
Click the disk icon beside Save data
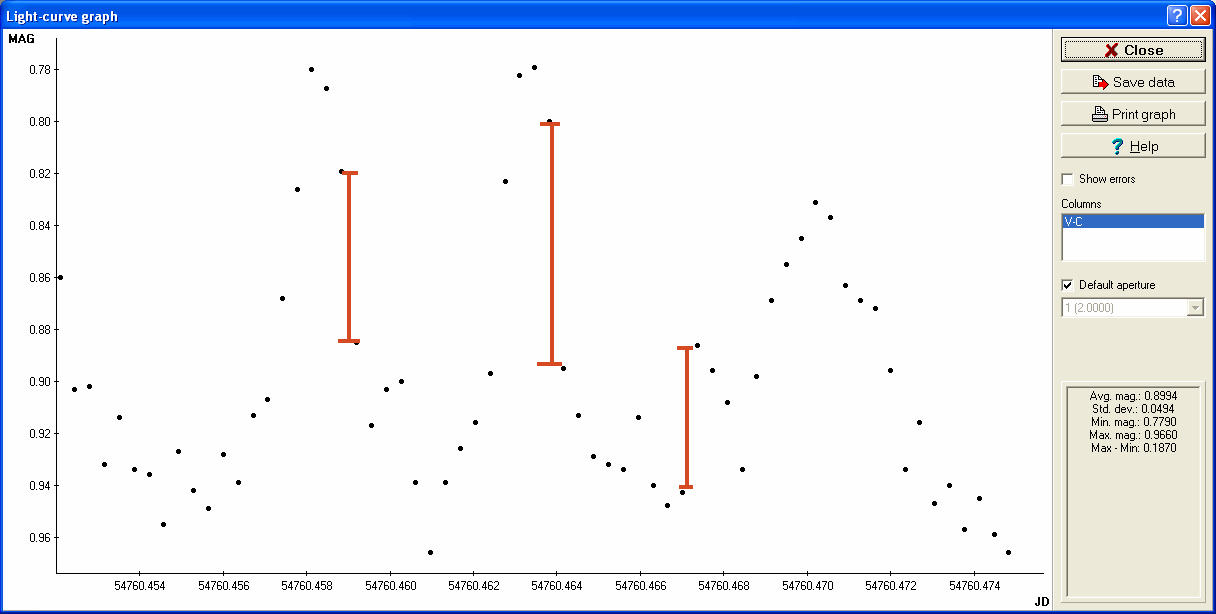(x=1100, y=82)
